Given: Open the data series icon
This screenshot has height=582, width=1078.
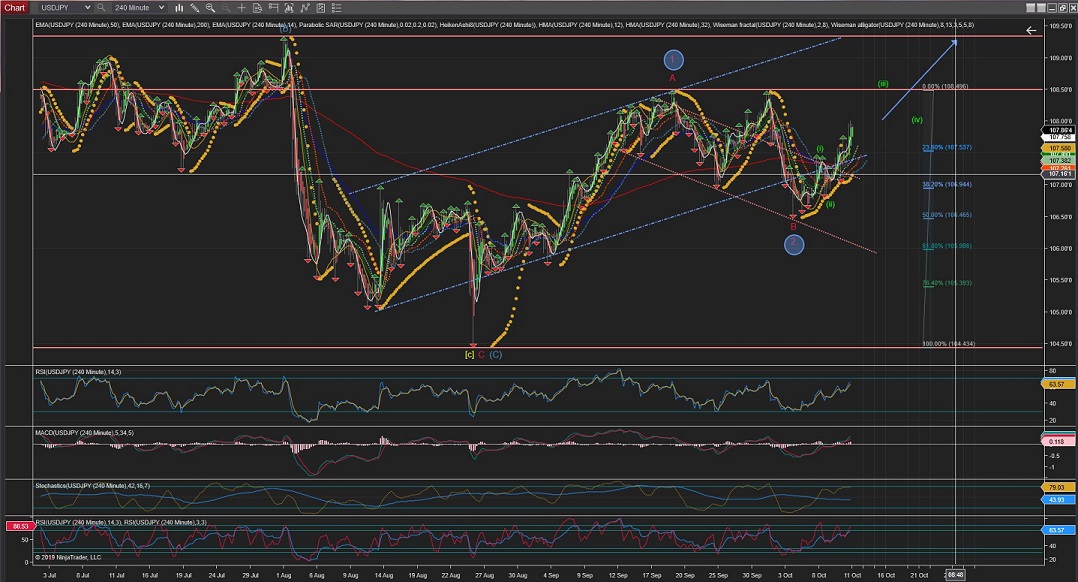Looking at the screenshot, I should (257, 7).
